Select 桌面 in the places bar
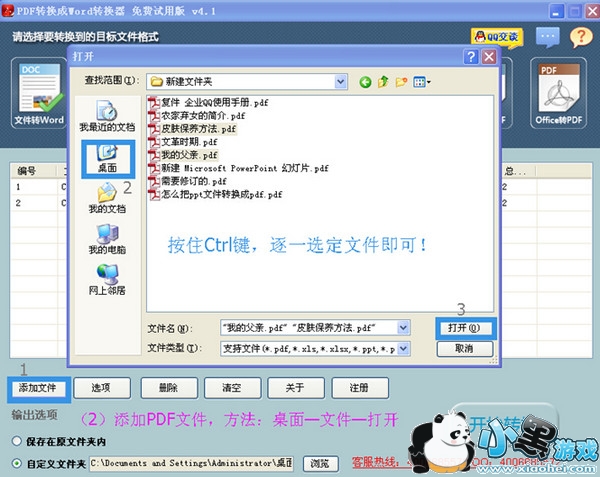This screenshot has width=600, height=477. click(x=108, y=159)
